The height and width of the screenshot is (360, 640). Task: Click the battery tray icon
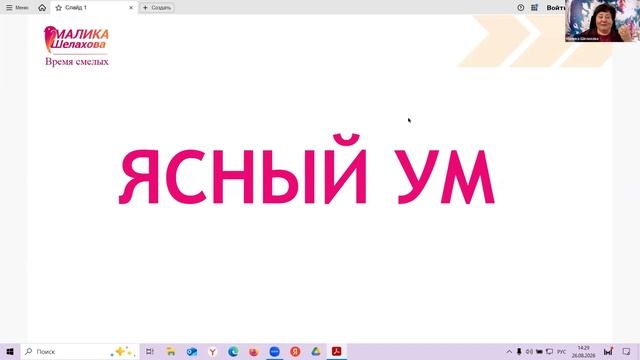click(x=539, y=351)
